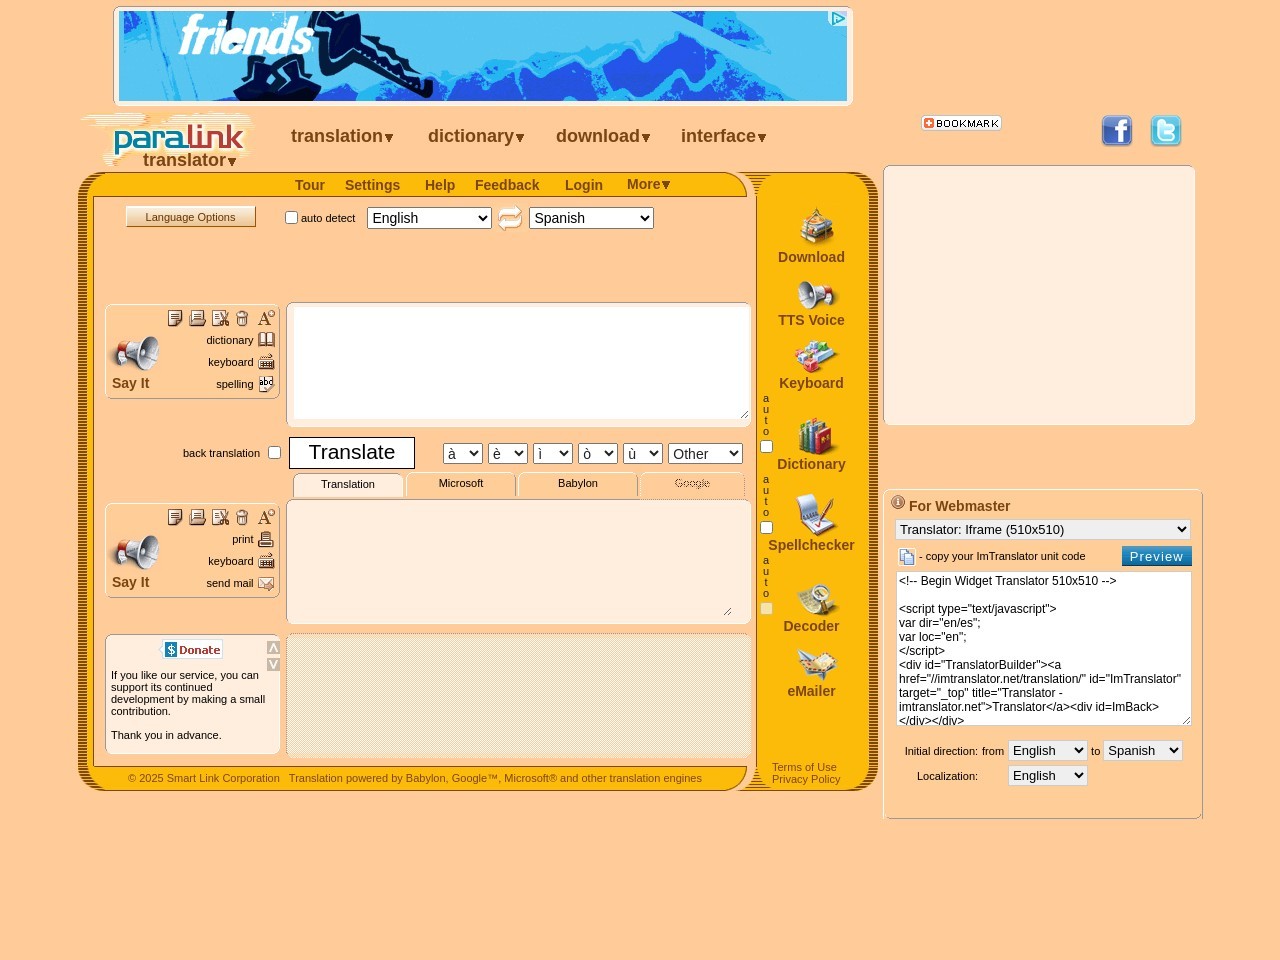This screenshot has width=1280, height=960.
Task: Copy the source text with the copy icon
Action: tap(175, 318)
